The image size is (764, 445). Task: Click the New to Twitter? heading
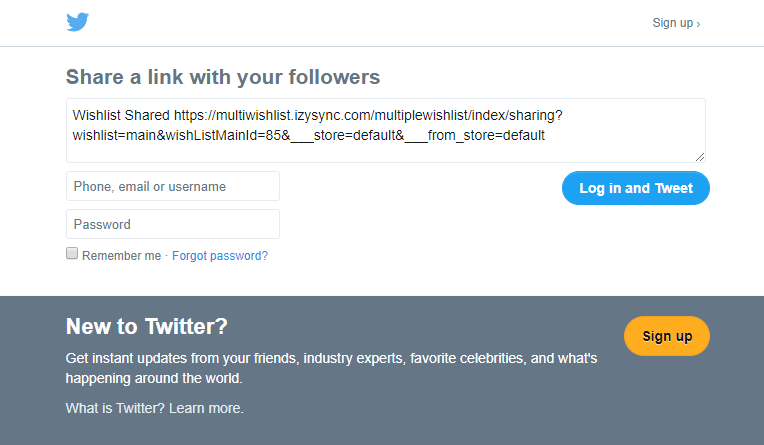[147, 327]
